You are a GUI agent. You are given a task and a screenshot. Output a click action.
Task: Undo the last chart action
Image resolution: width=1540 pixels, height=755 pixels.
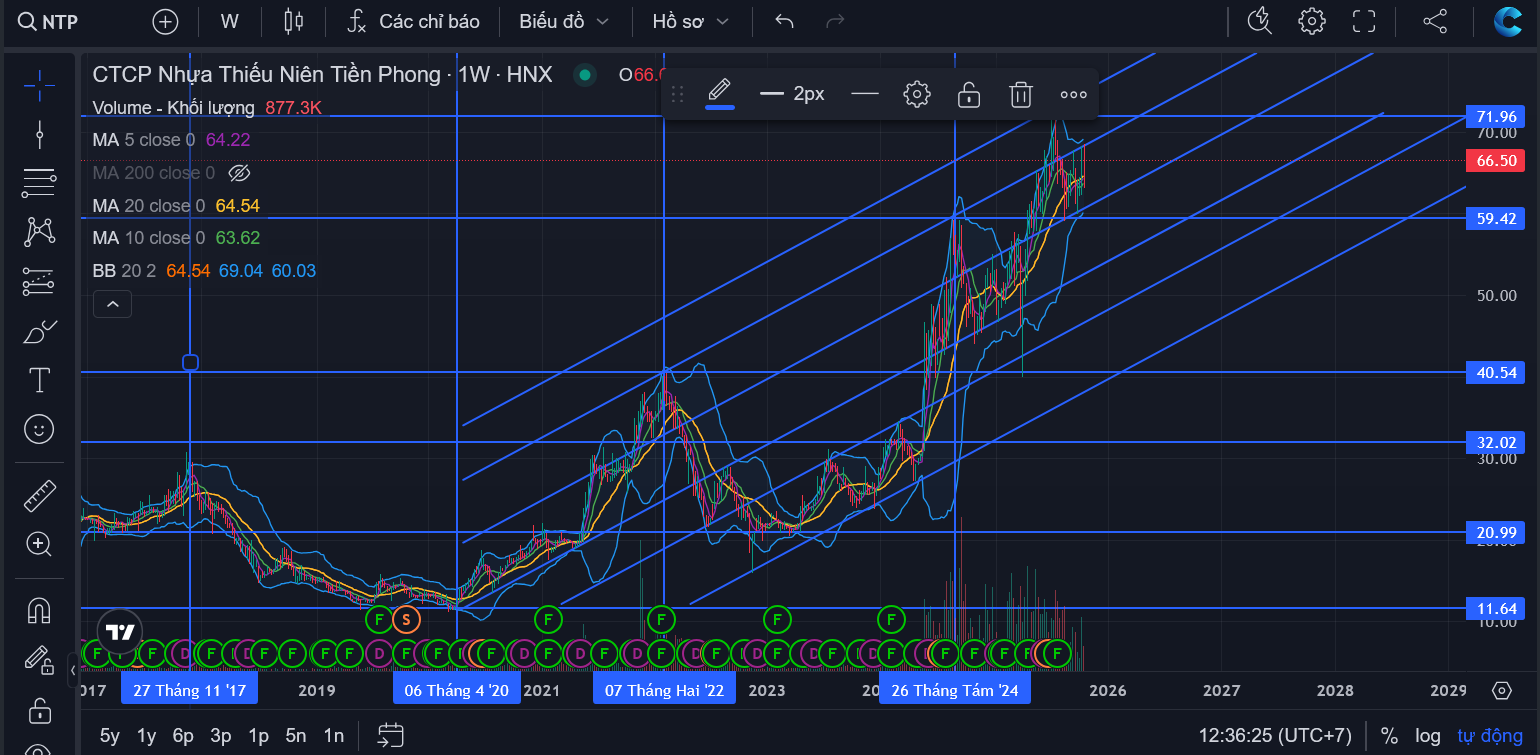[785, 21]
